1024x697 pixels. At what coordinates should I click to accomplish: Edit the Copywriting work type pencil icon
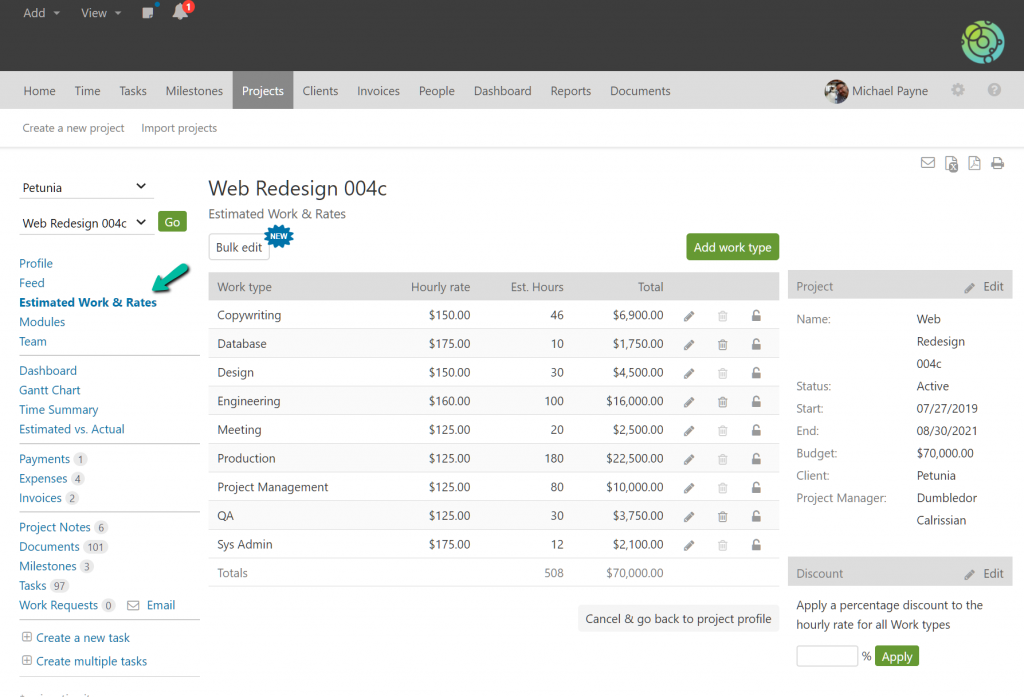click(x=689, y=316)
